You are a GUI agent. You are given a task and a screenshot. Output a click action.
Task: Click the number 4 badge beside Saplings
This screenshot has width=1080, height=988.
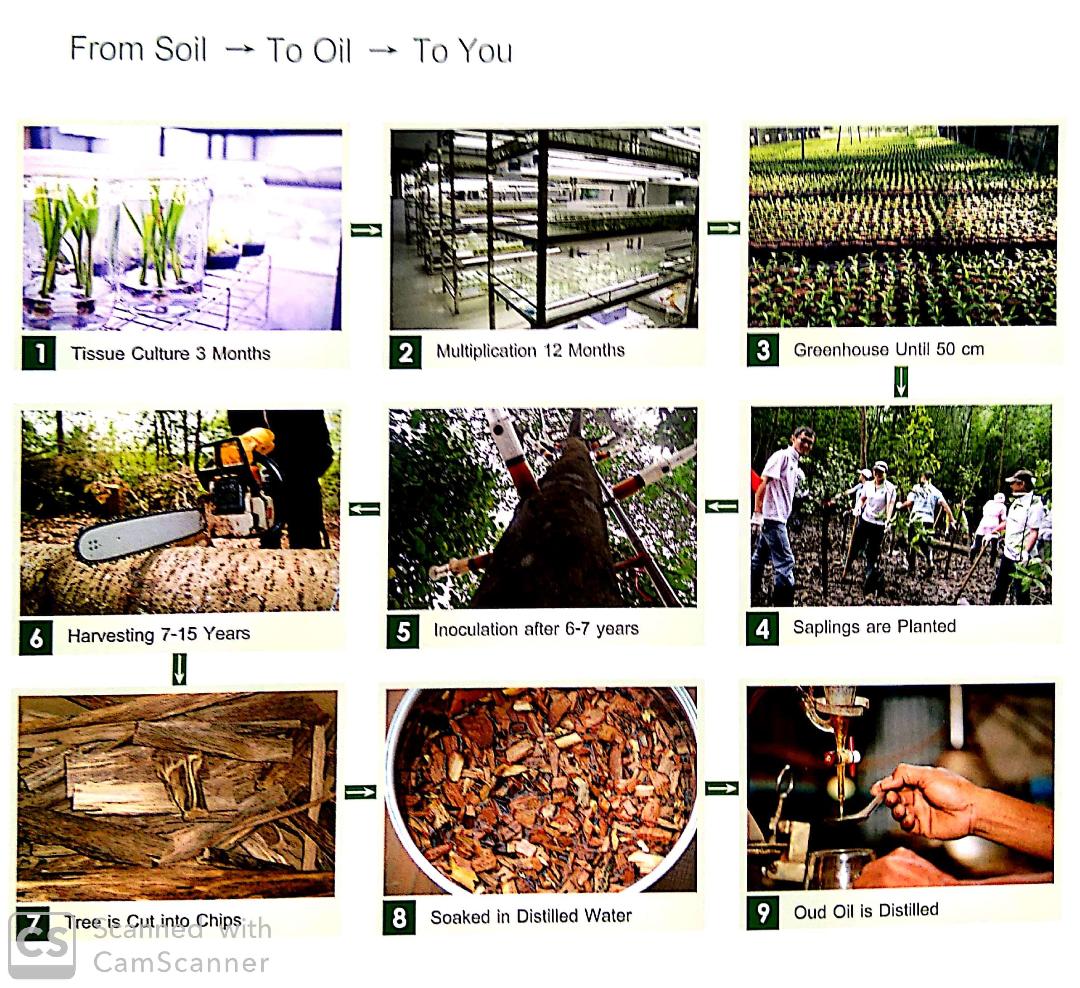coord(763,628)
